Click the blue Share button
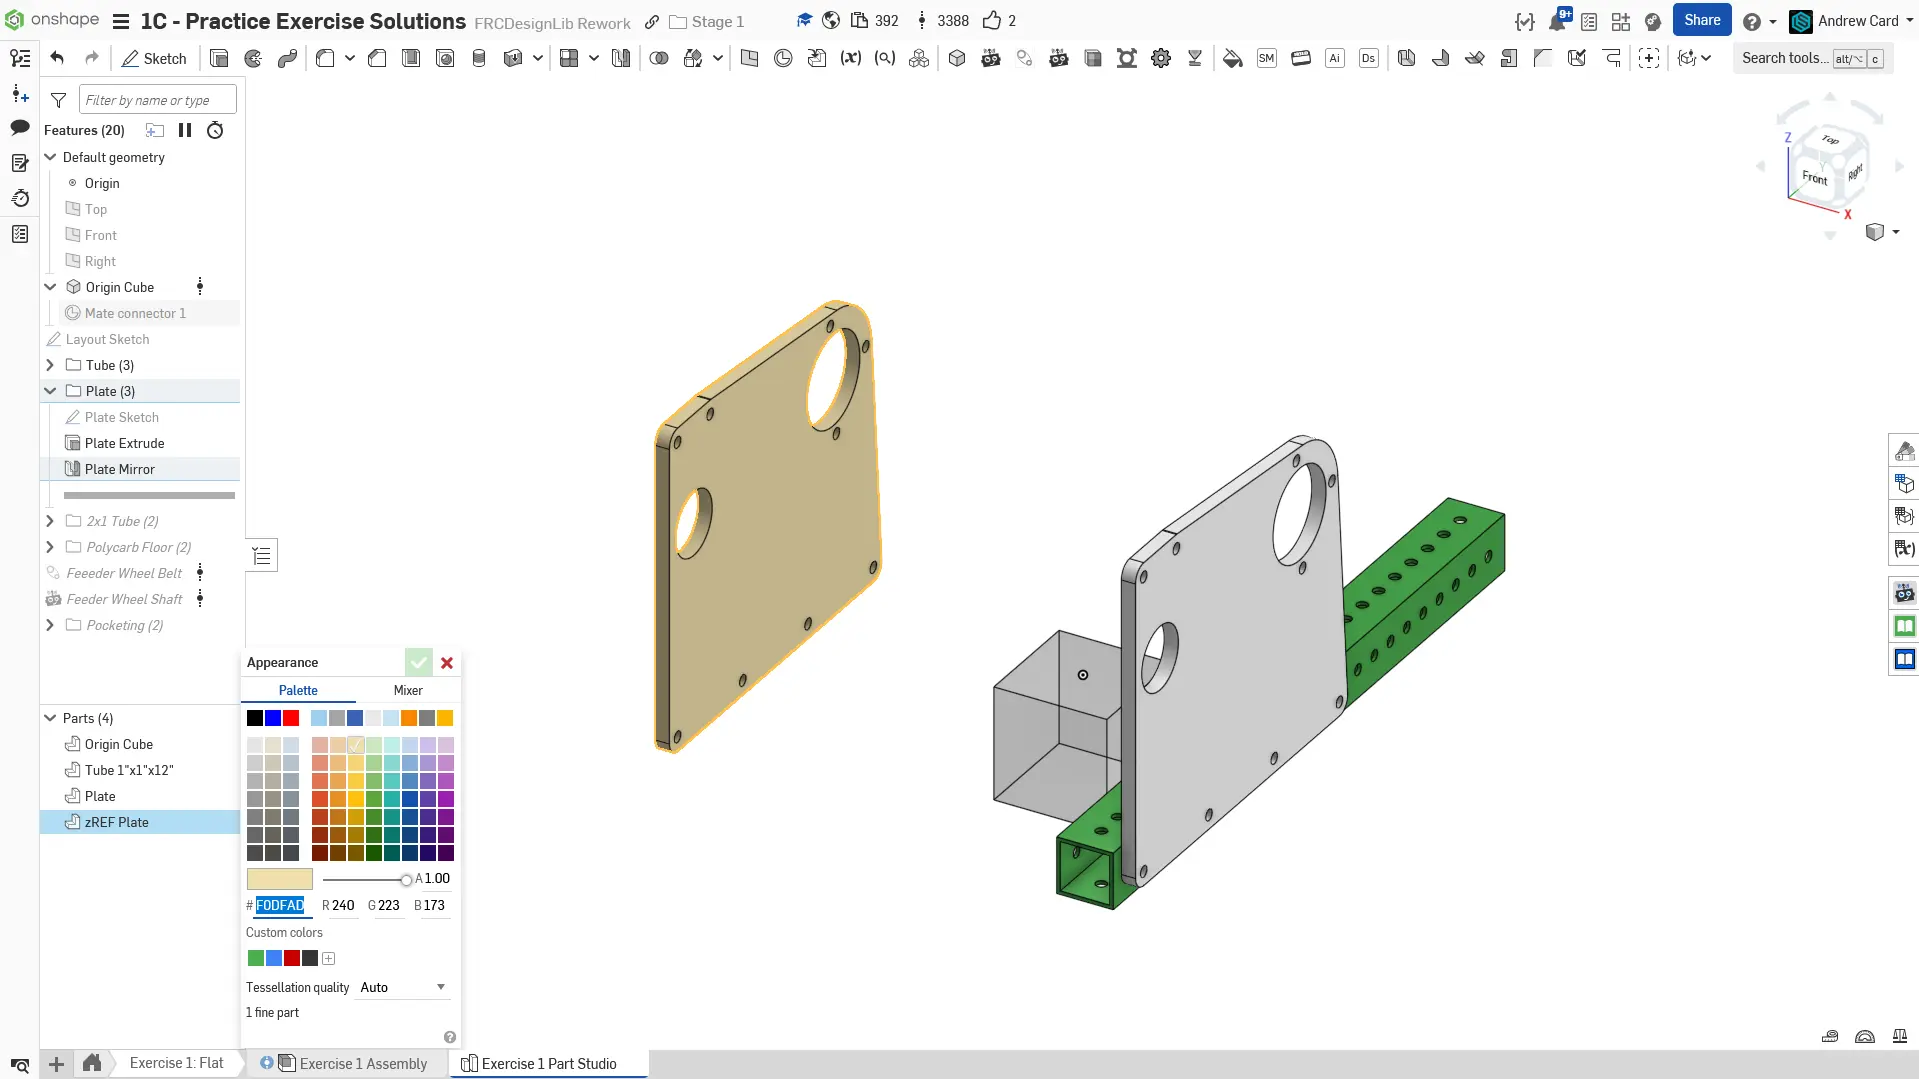 point(1701,20)
